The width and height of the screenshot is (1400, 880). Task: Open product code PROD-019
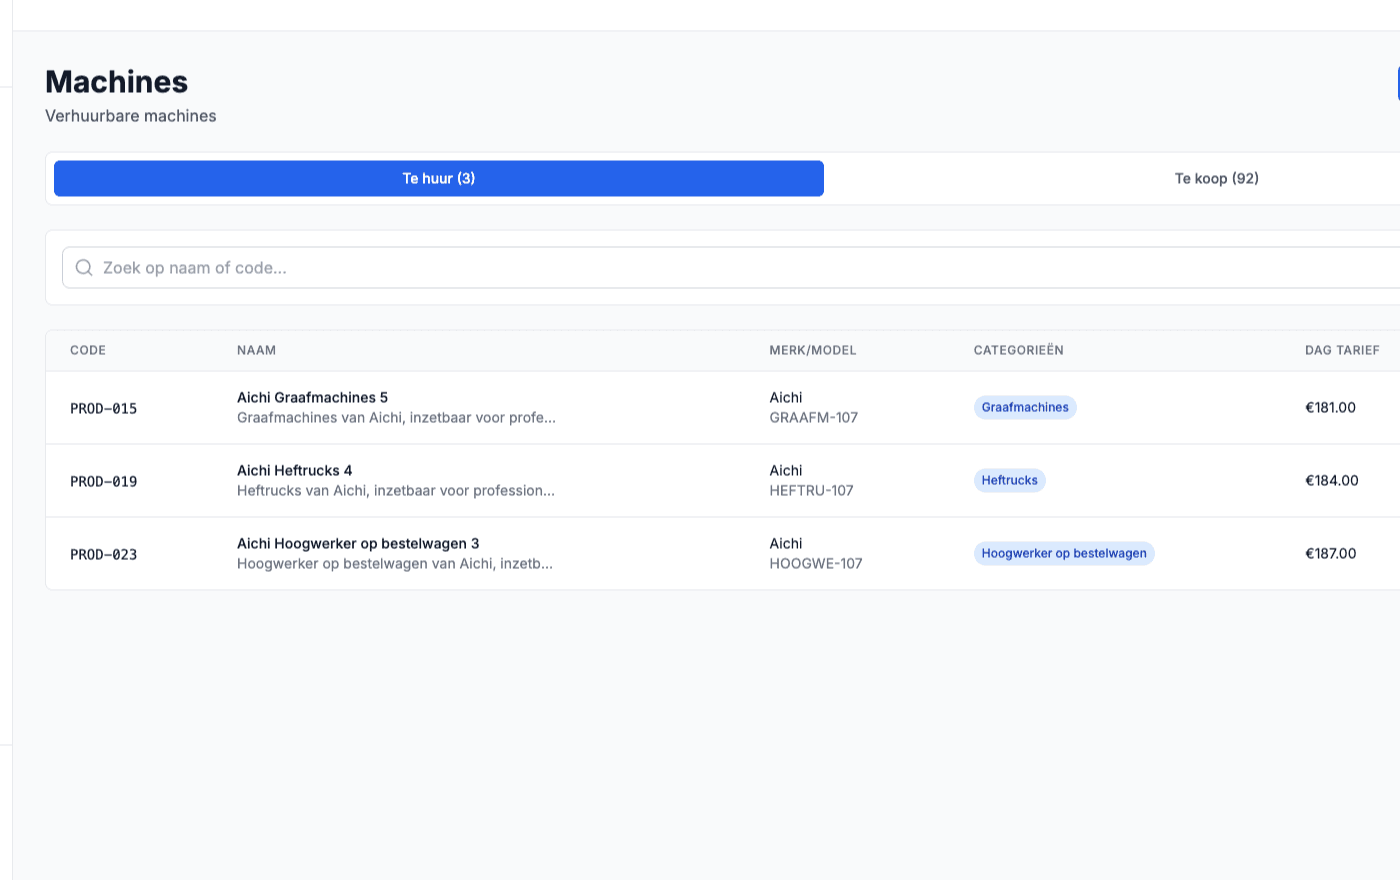(x=103, y=481)
